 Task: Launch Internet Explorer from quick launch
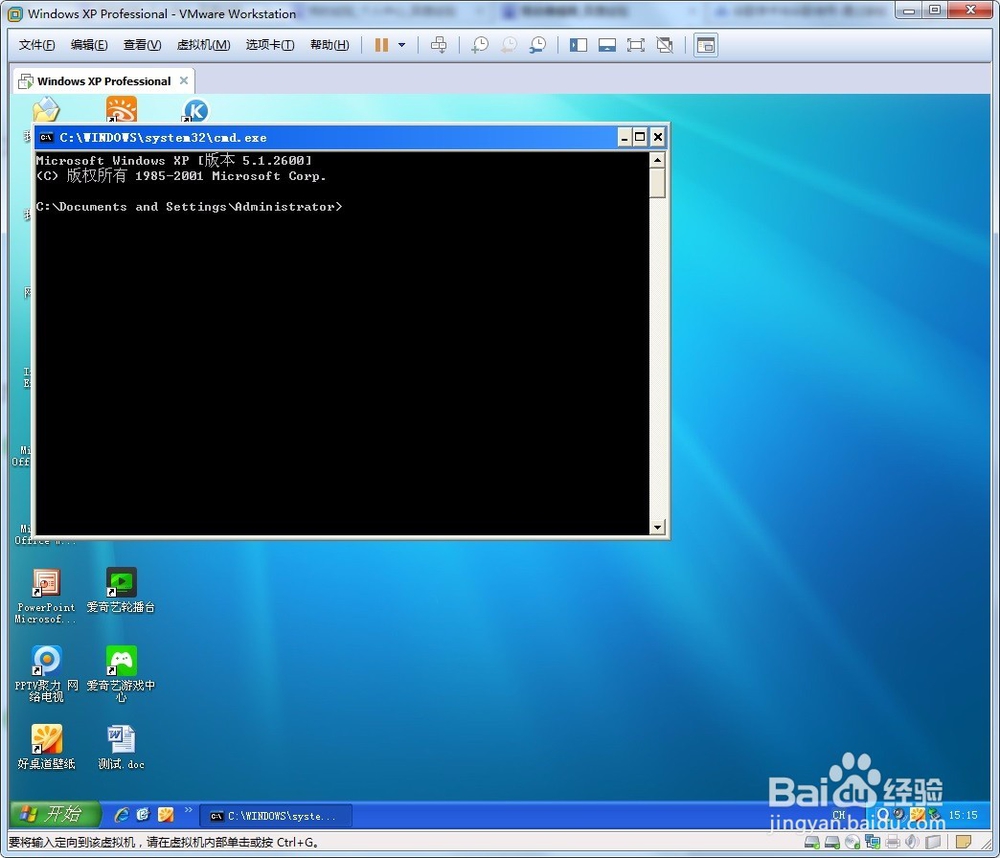point(121,815)
